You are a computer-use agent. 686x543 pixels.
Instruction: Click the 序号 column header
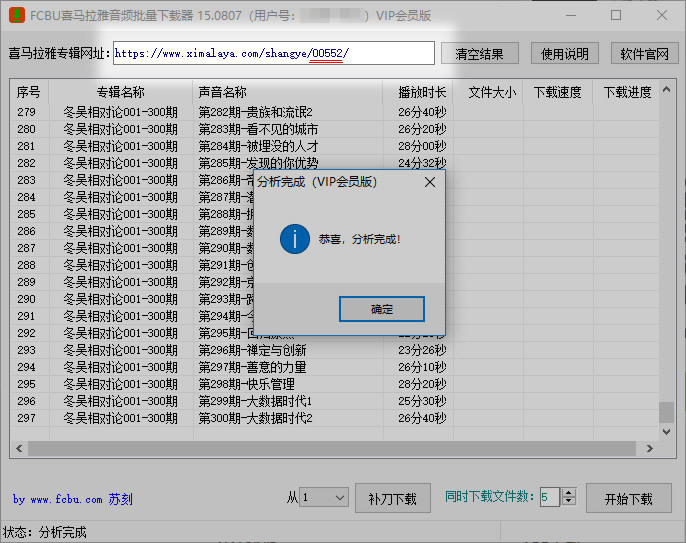(x=29, y=92)
